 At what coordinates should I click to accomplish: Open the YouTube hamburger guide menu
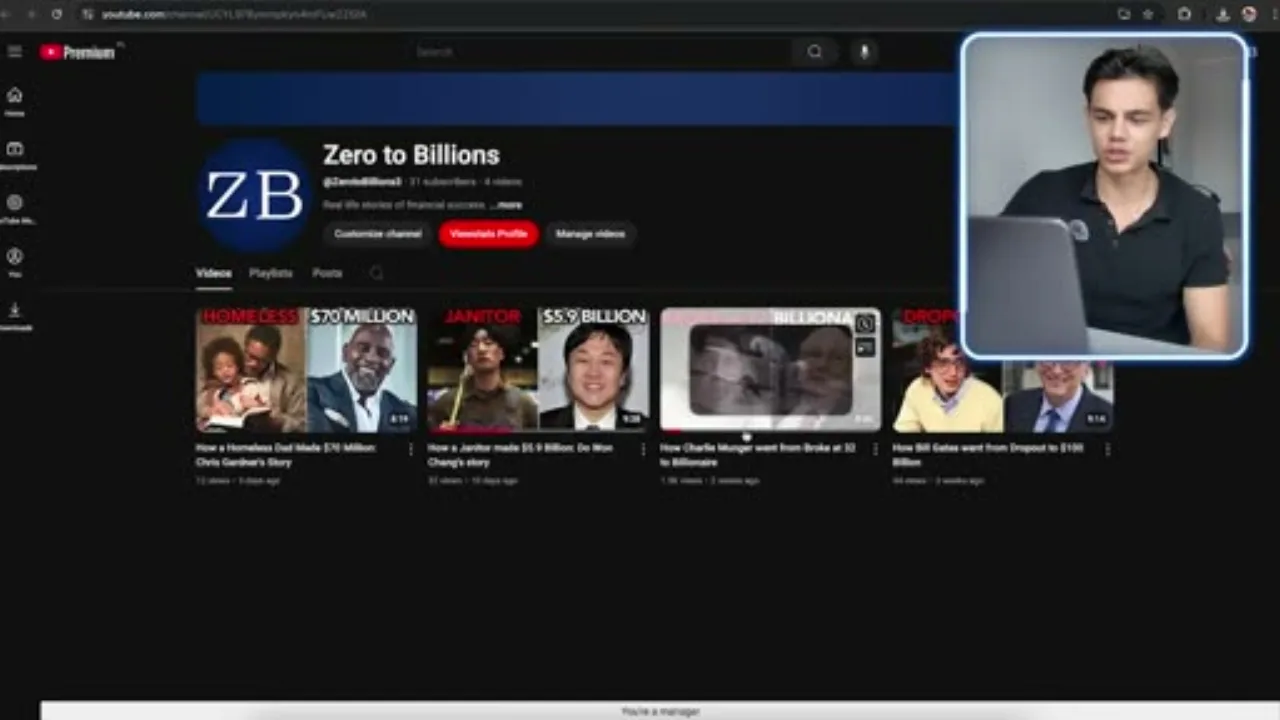coord(14,52)
